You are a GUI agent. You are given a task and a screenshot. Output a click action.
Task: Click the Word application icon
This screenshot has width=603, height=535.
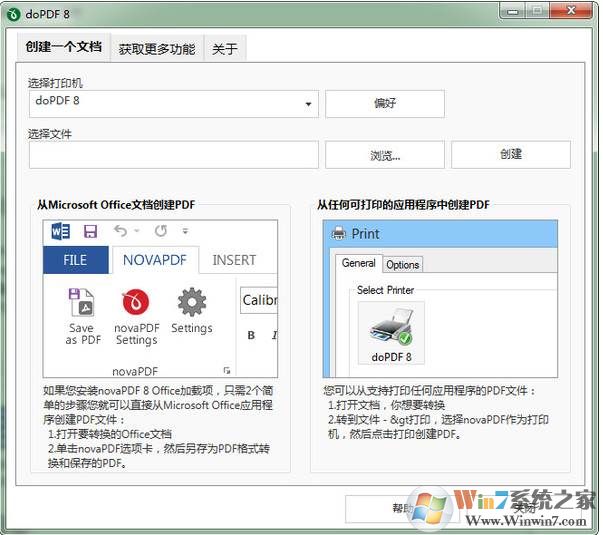click(x=60, y=231)
